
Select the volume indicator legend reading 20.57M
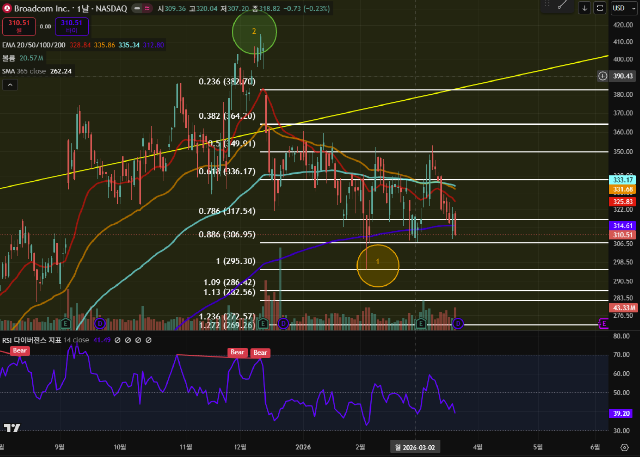(23, 58)
